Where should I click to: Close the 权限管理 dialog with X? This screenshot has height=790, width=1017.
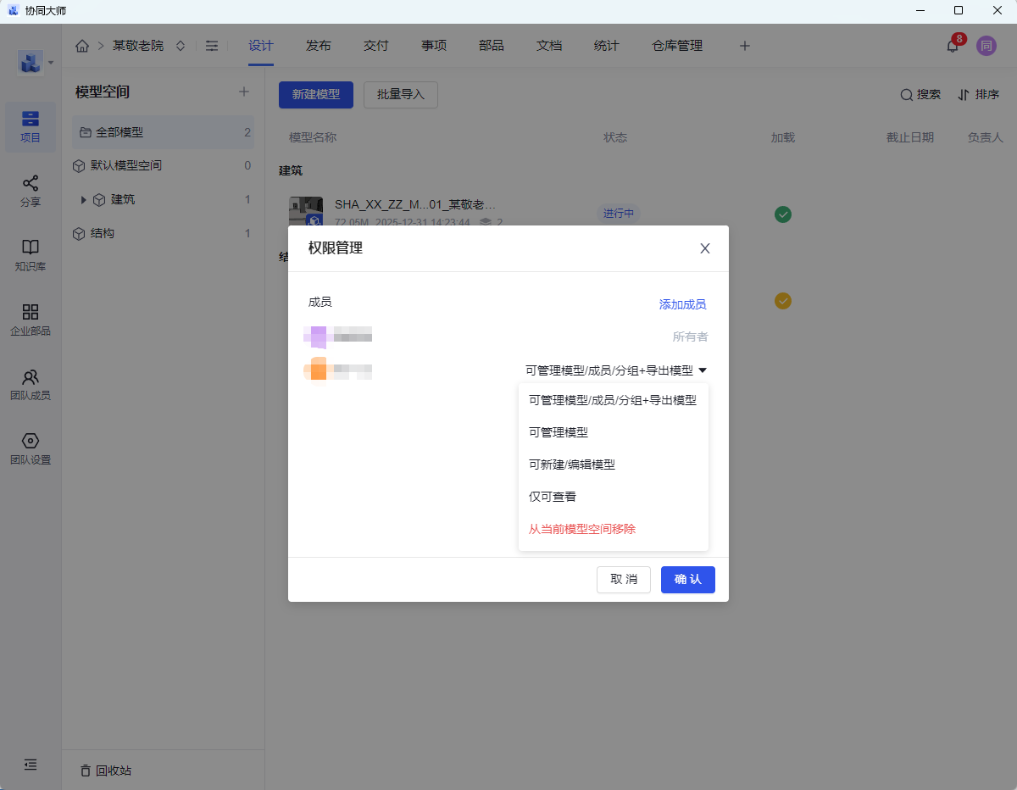coord(705,248)
